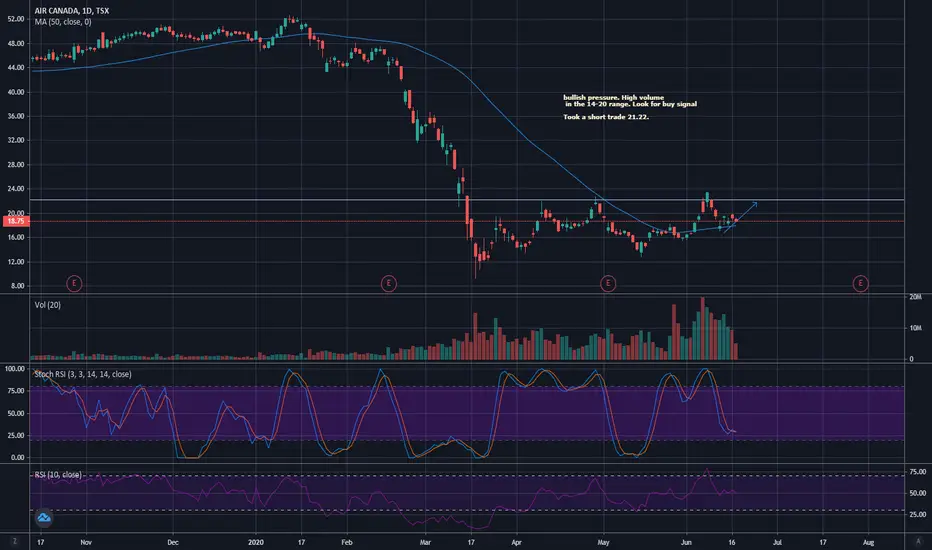The image size is (932, 550).
Task: Open the earnings marker near November
Action: click(74, 283)
